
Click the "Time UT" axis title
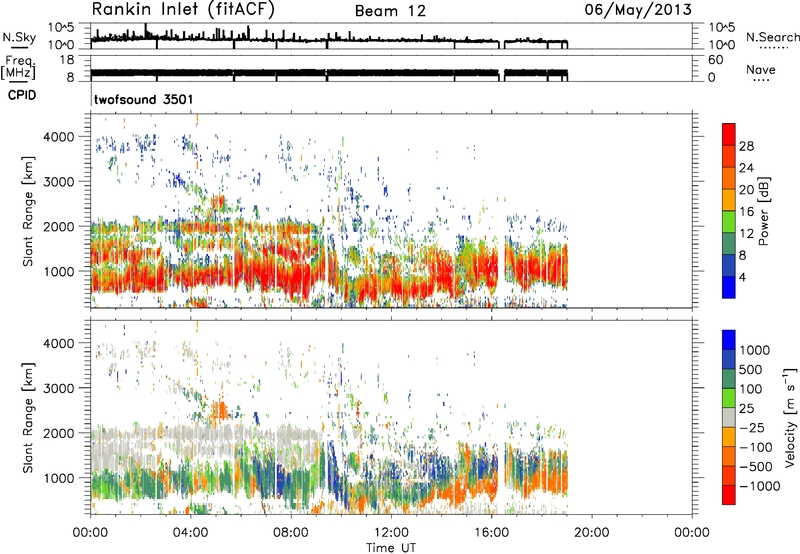pos(391,548)
